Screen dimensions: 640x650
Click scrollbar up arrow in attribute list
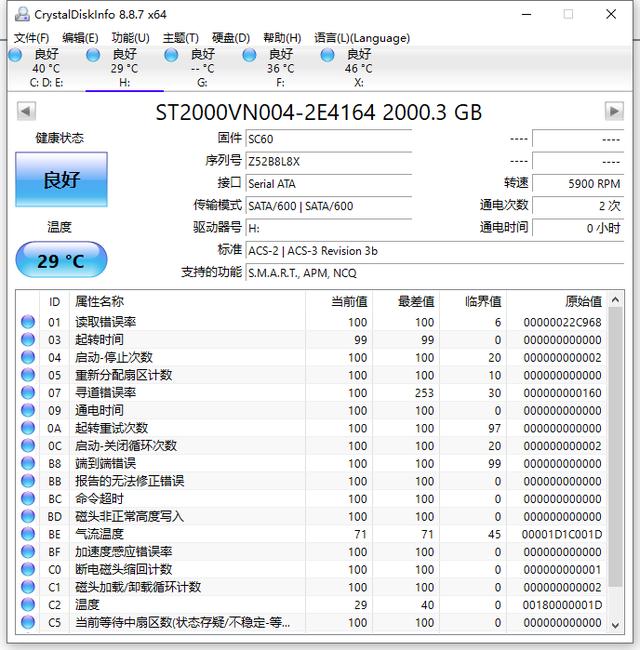(x=616, y=300)
